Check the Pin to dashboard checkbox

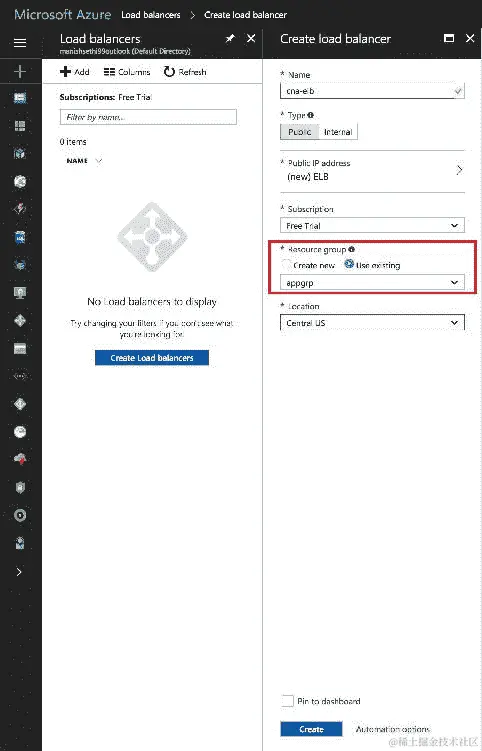tap(287, 701)
